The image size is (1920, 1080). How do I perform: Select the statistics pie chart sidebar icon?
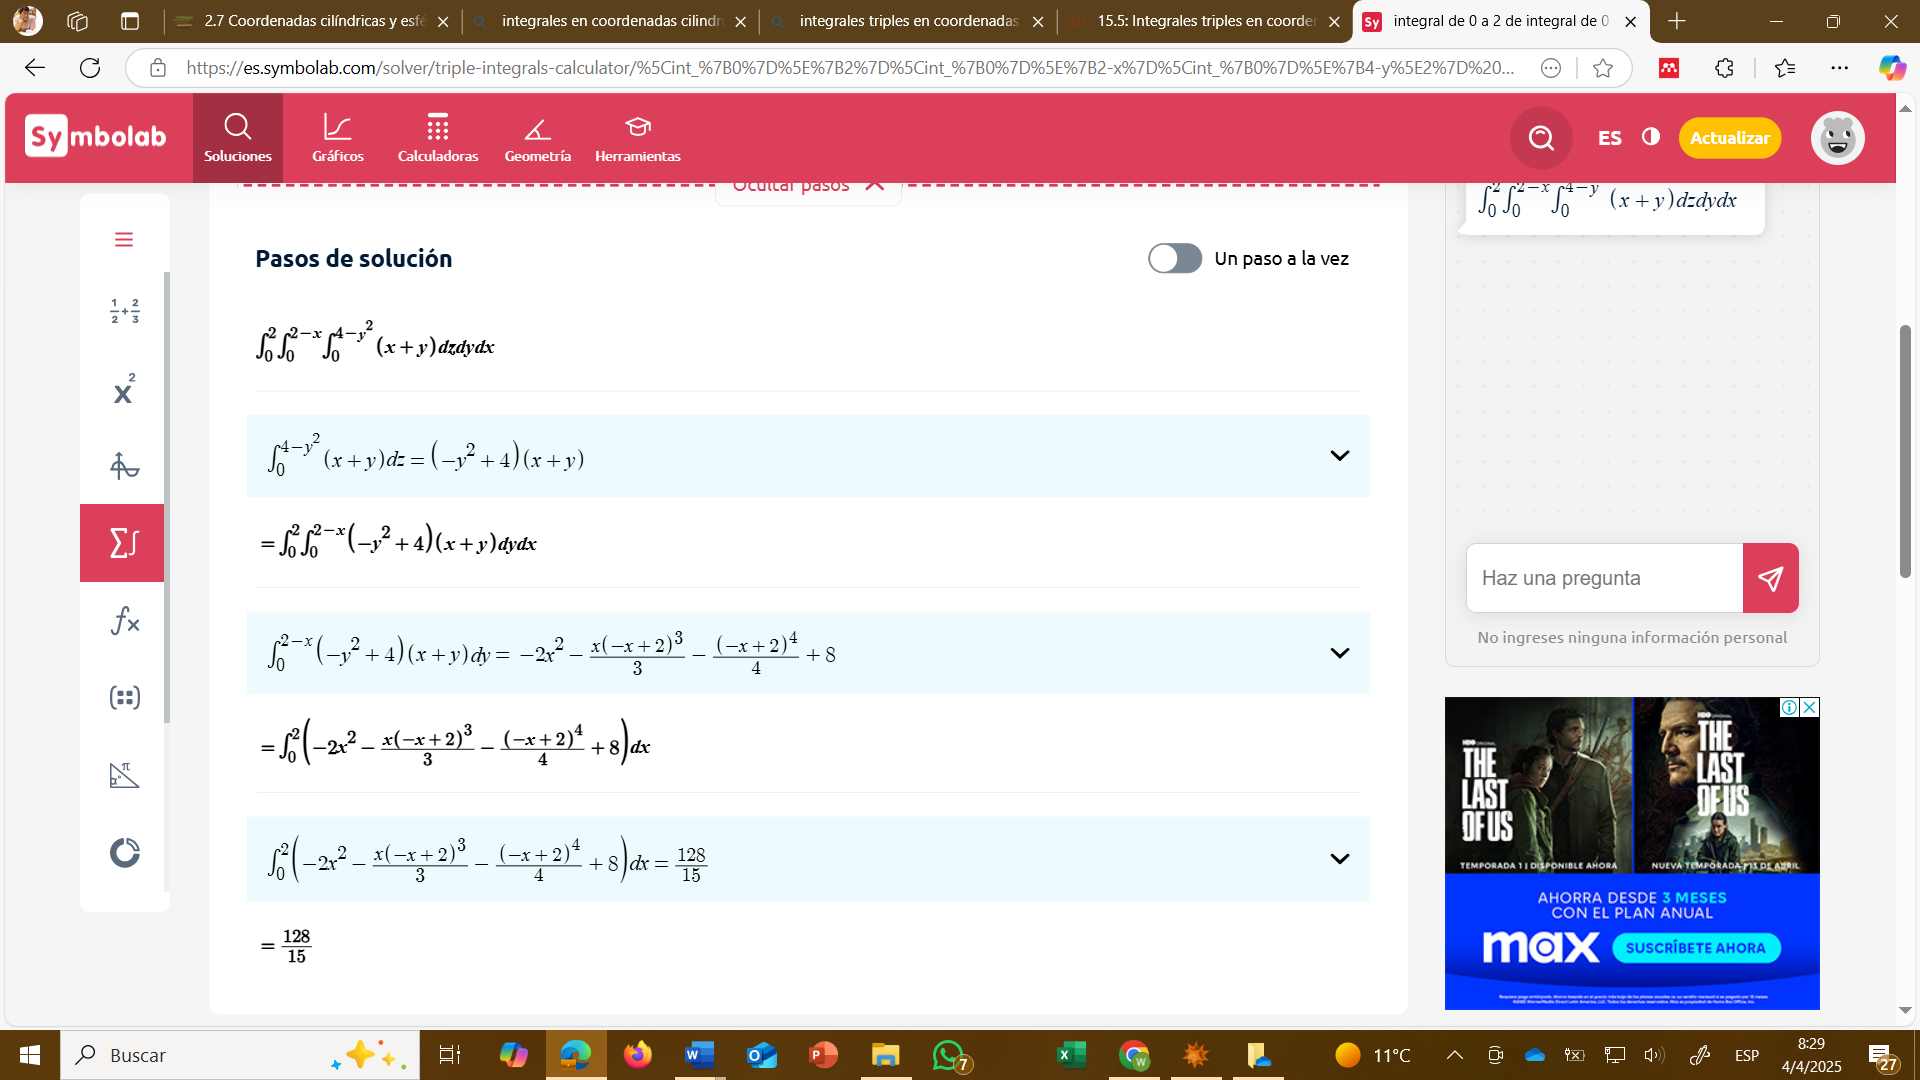[124, 853]
